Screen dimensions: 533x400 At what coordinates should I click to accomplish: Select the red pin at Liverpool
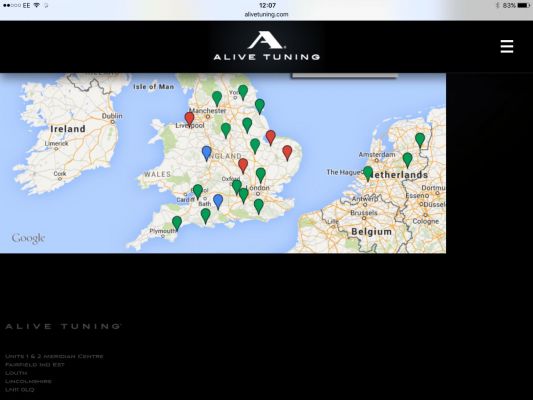coord(189,119)
